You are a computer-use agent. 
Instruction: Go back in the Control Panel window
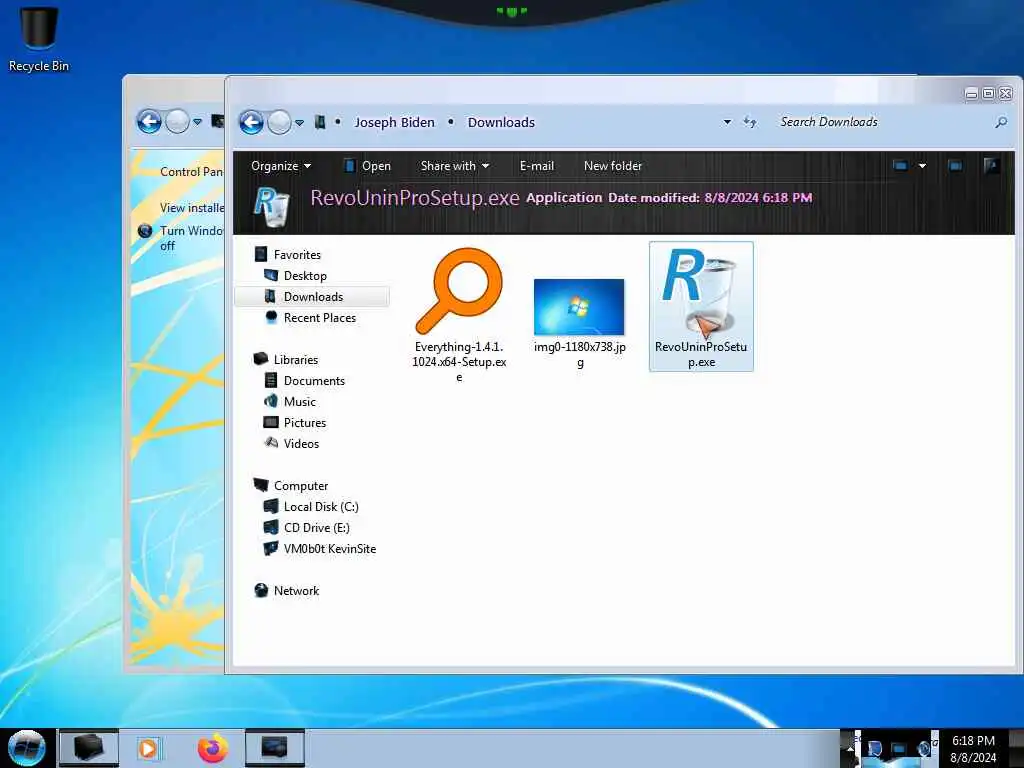click(149, 121)
